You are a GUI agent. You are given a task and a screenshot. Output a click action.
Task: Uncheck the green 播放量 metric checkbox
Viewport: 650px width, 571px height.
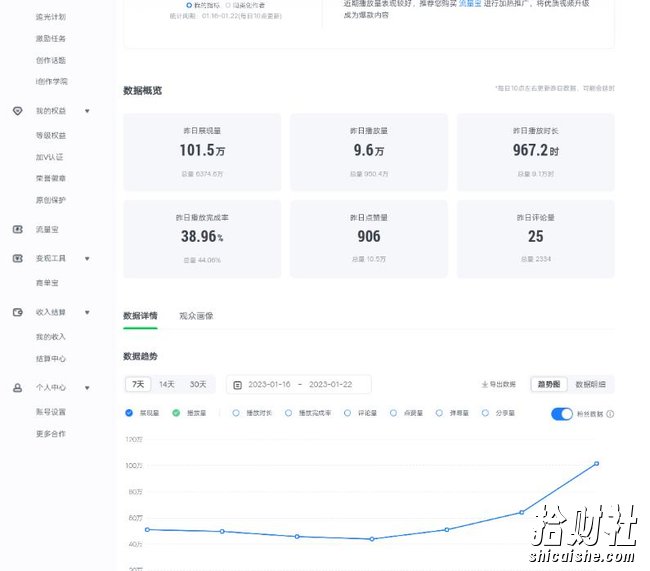[x=176, y=413]
